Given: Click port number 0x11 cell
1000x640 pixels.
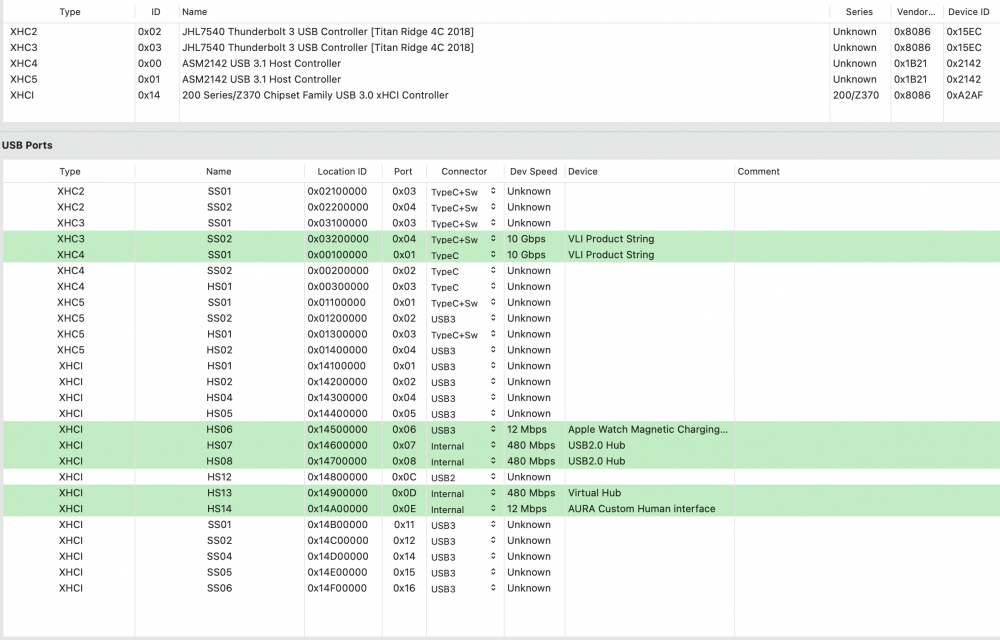Looking at the screenshot, I should [404, 525].
